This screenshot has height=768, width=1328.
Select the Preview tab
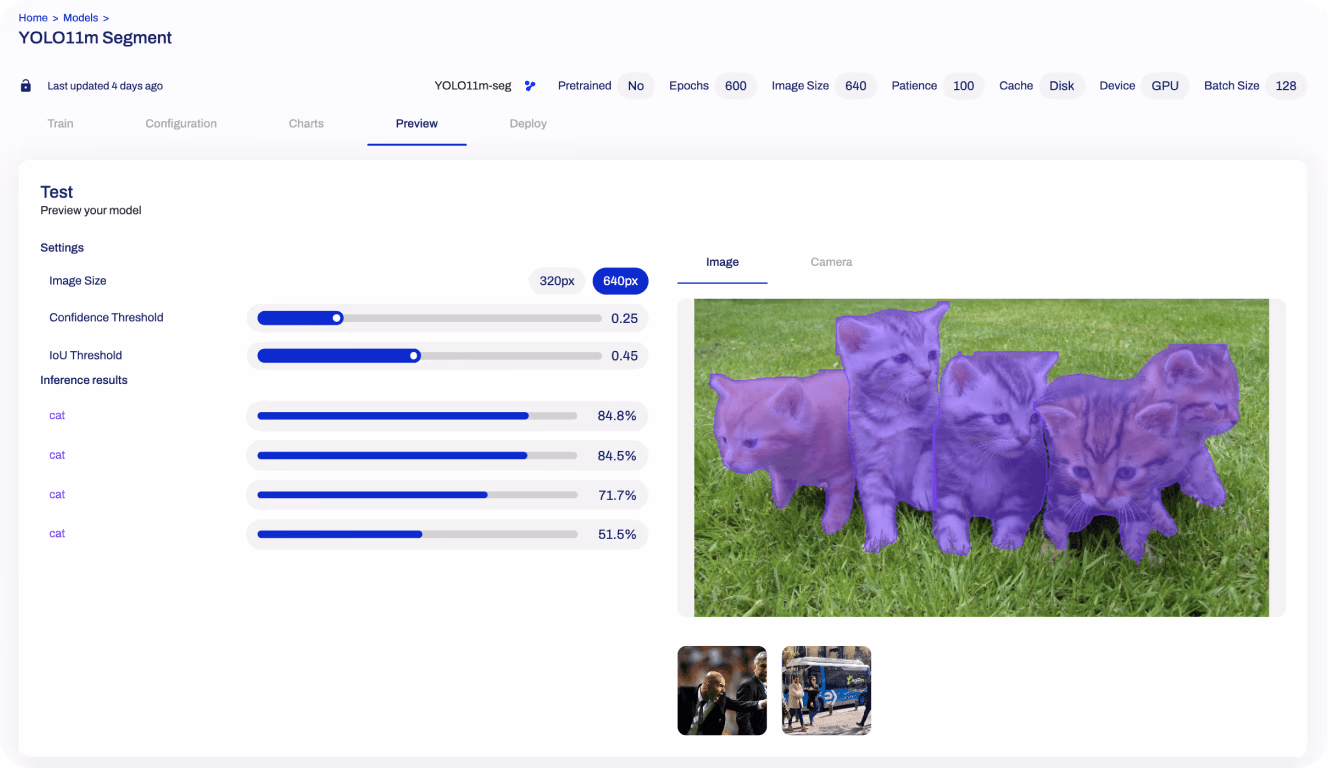tap(417, 124)
